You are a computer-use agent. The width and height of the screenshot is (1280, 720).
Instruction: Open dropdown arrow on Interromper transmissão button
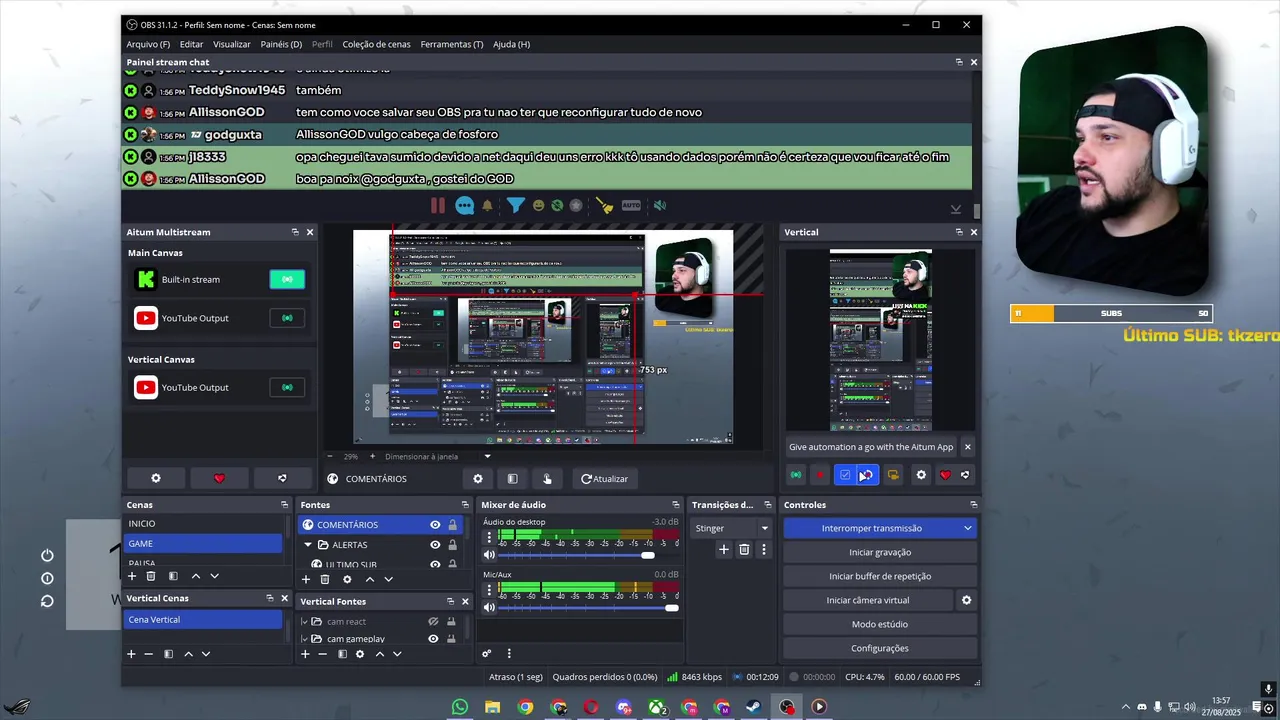tap(967, 528)
